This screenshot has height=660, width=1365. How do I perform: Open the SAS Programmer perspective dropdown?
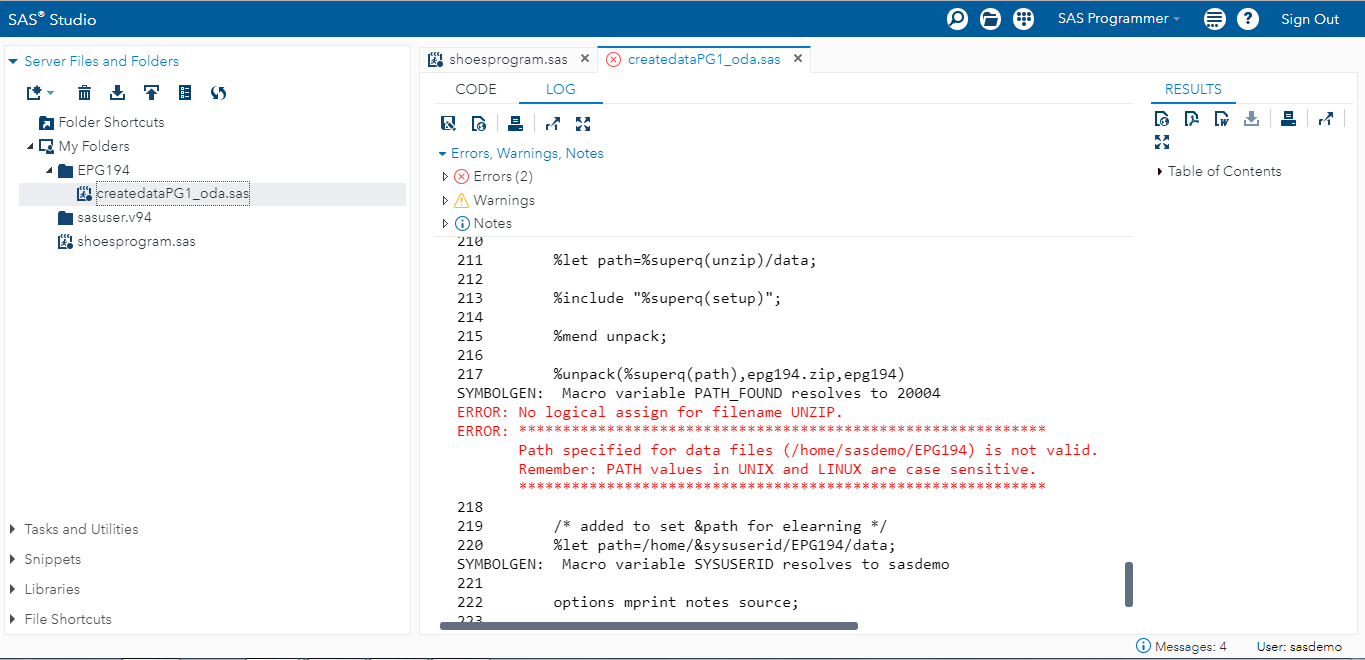[x=1117, y=18]
